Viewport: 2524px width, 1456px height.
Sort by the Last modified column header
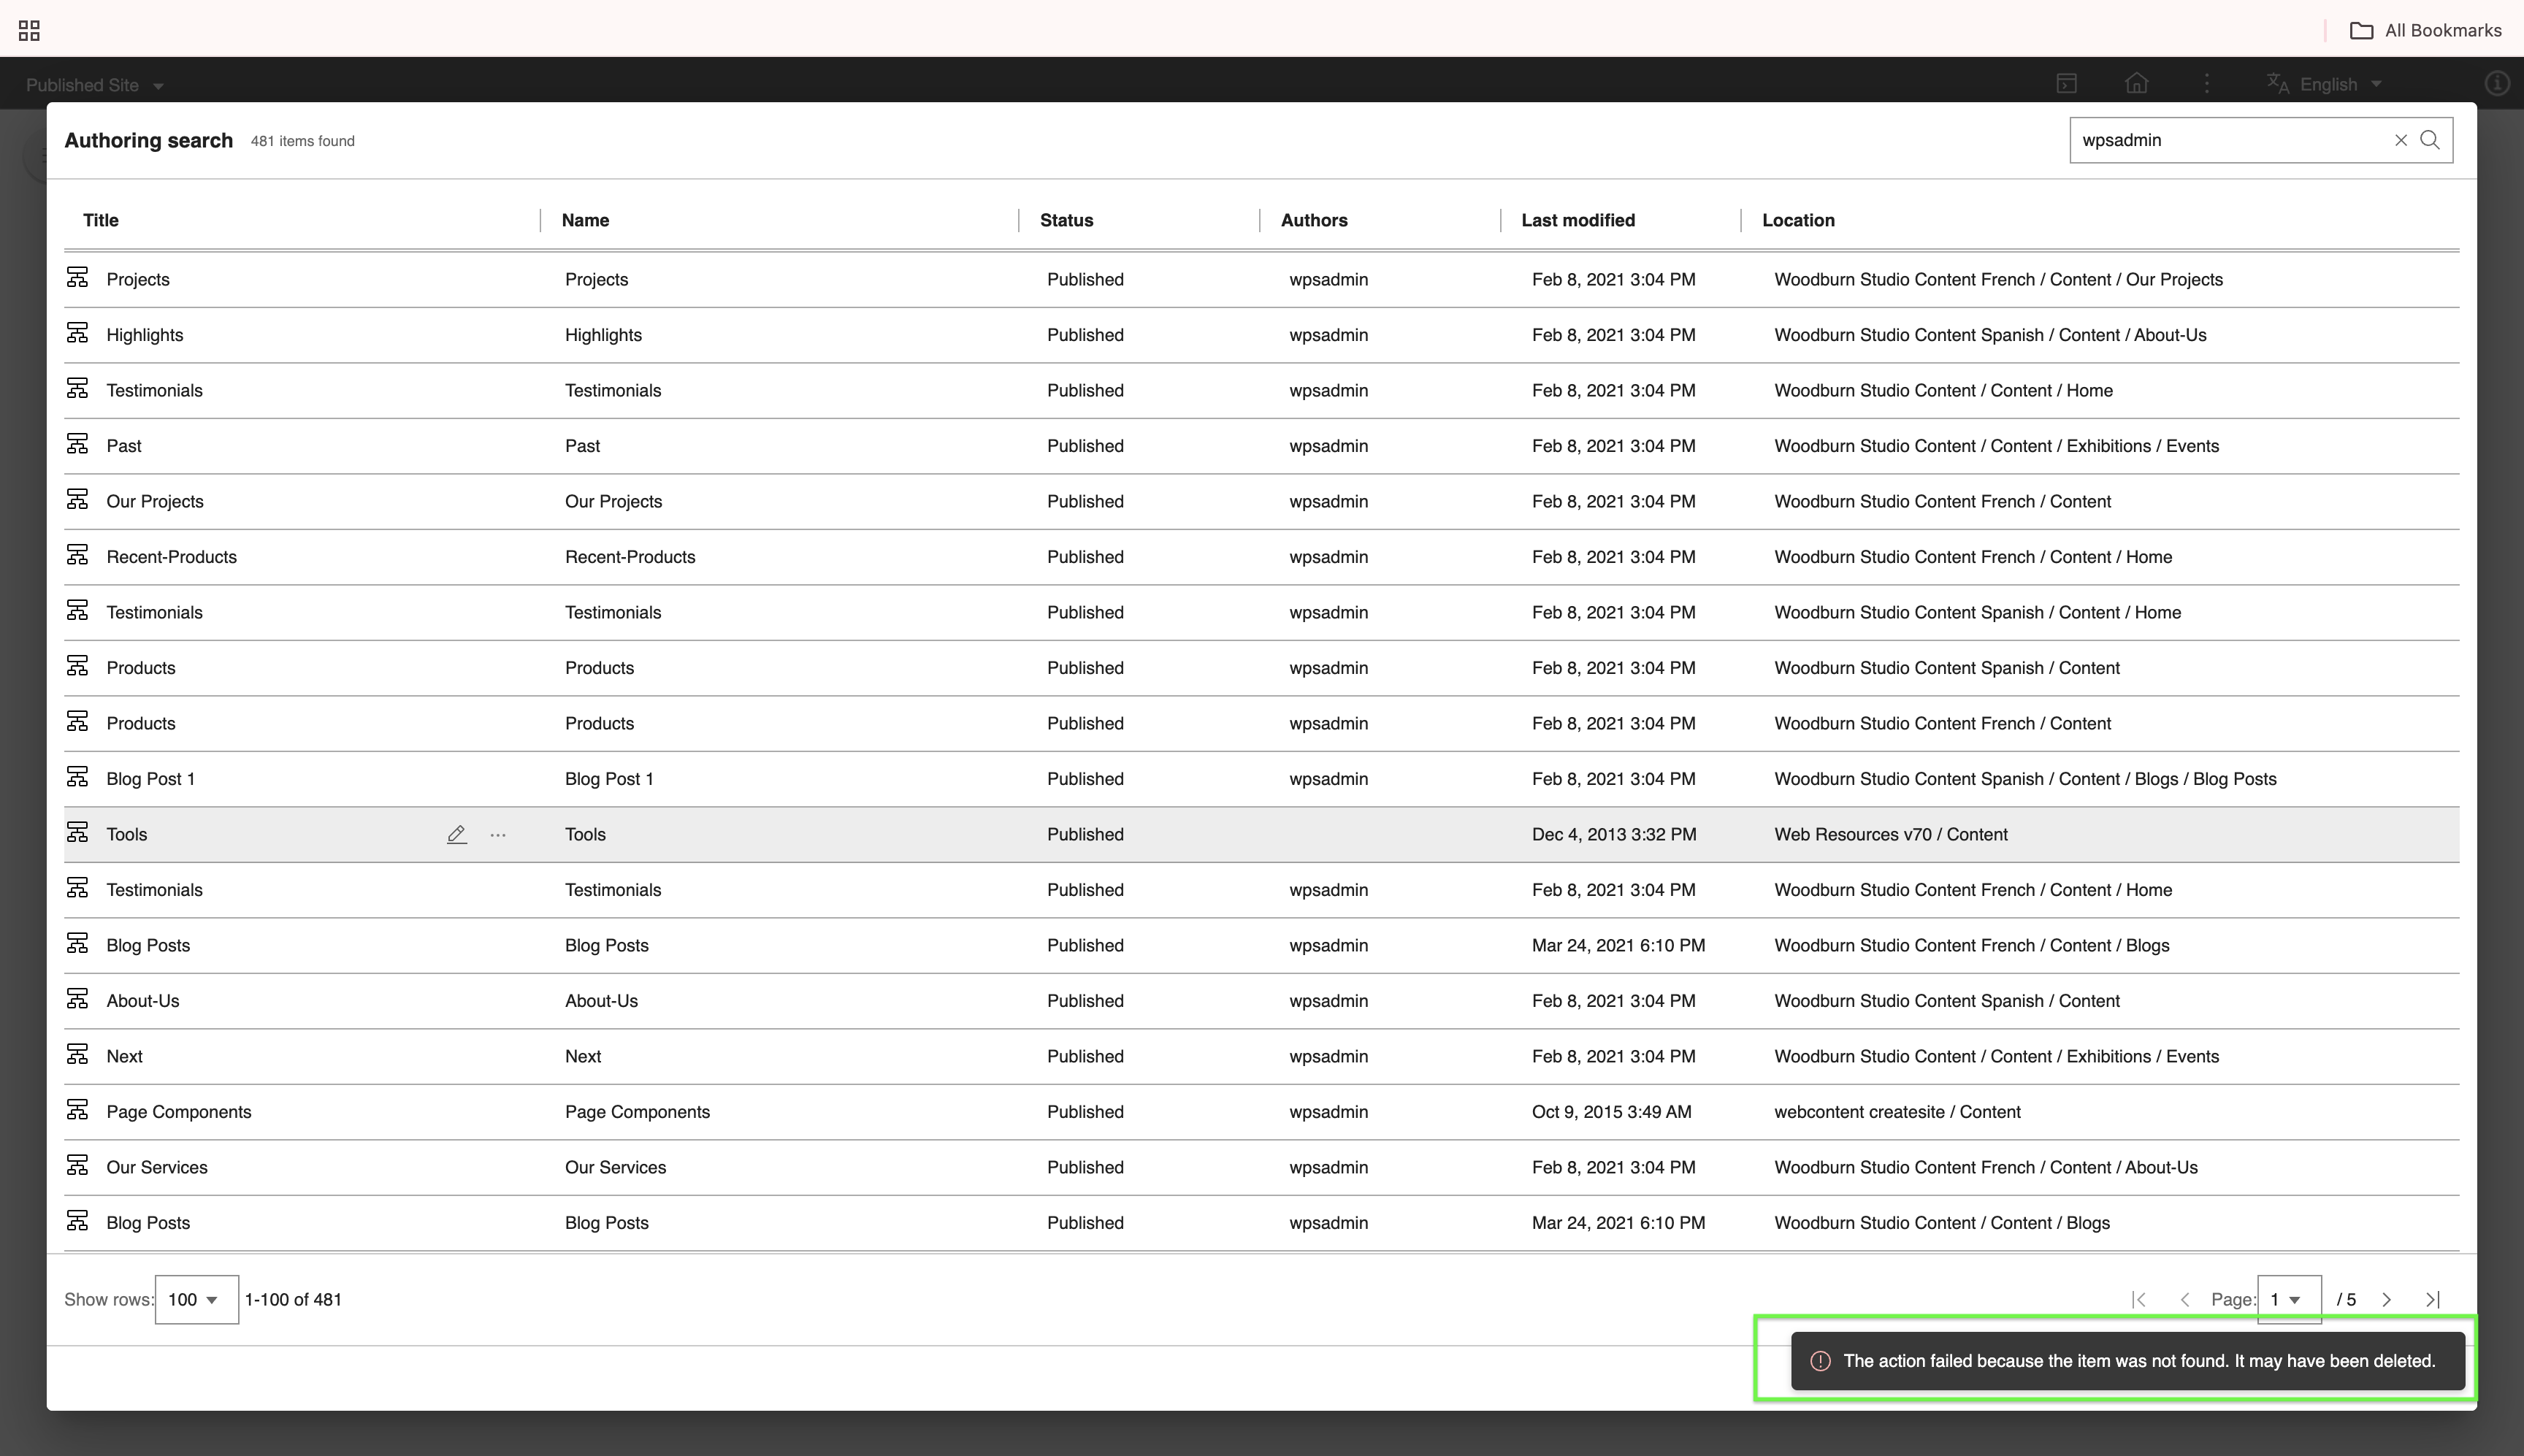click(1578, 220)
